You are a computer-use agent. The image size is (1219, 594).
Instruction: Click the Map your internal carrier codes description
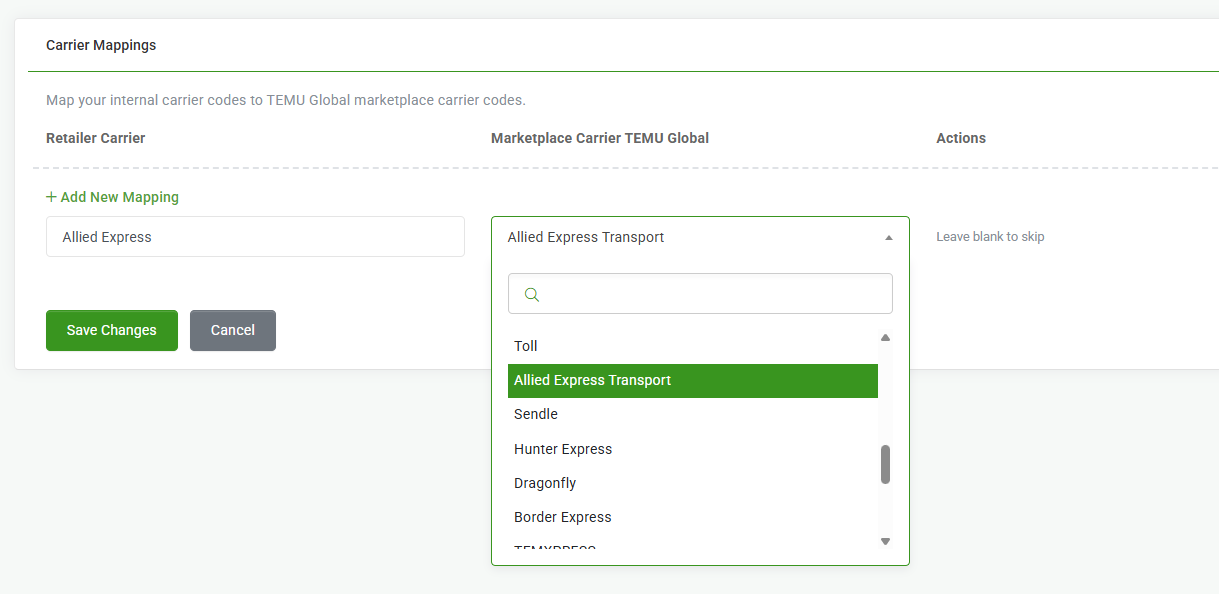point(286,100)
